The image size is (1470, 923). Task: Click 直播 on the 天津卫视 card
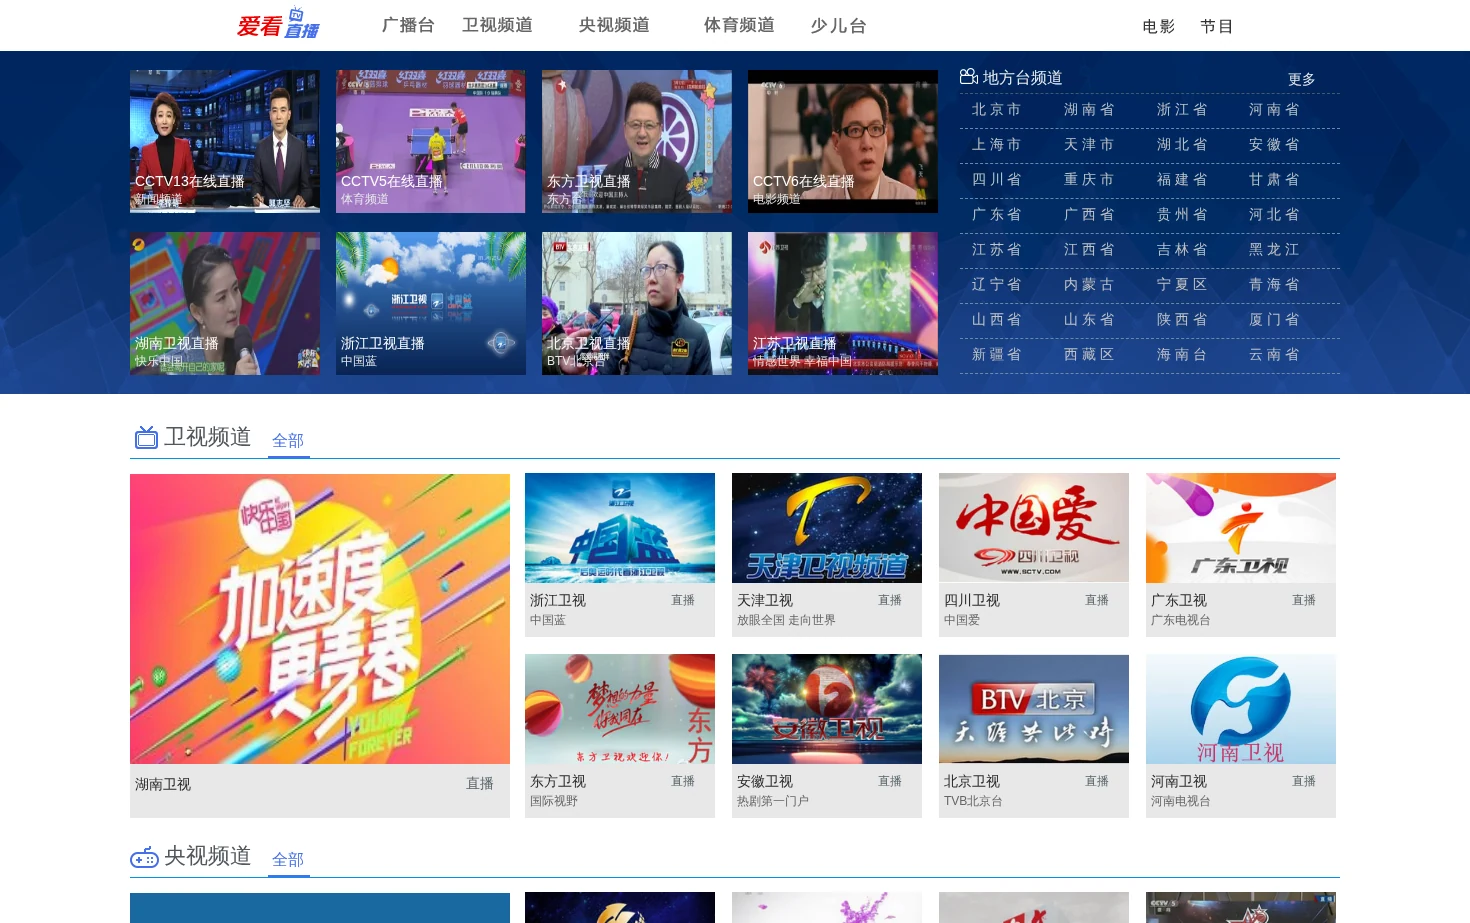point(890,600)
